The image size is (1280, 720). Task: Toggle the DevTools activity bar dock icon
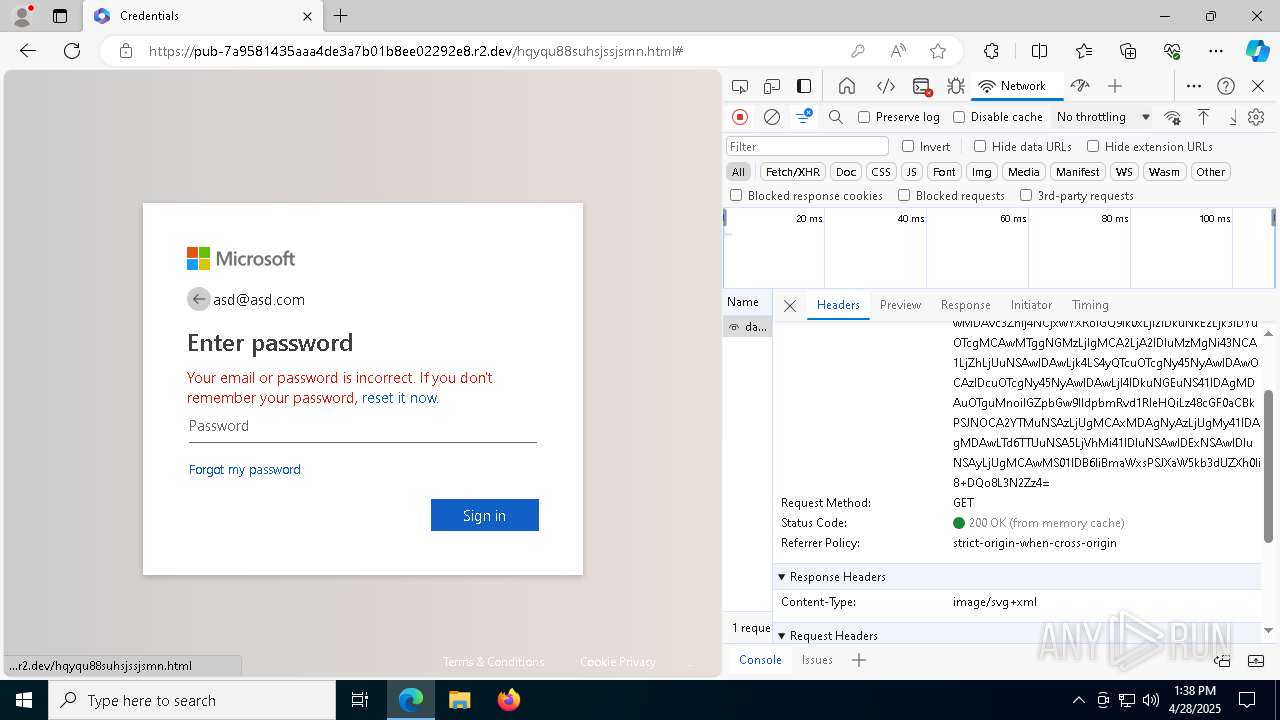point(804,86)
